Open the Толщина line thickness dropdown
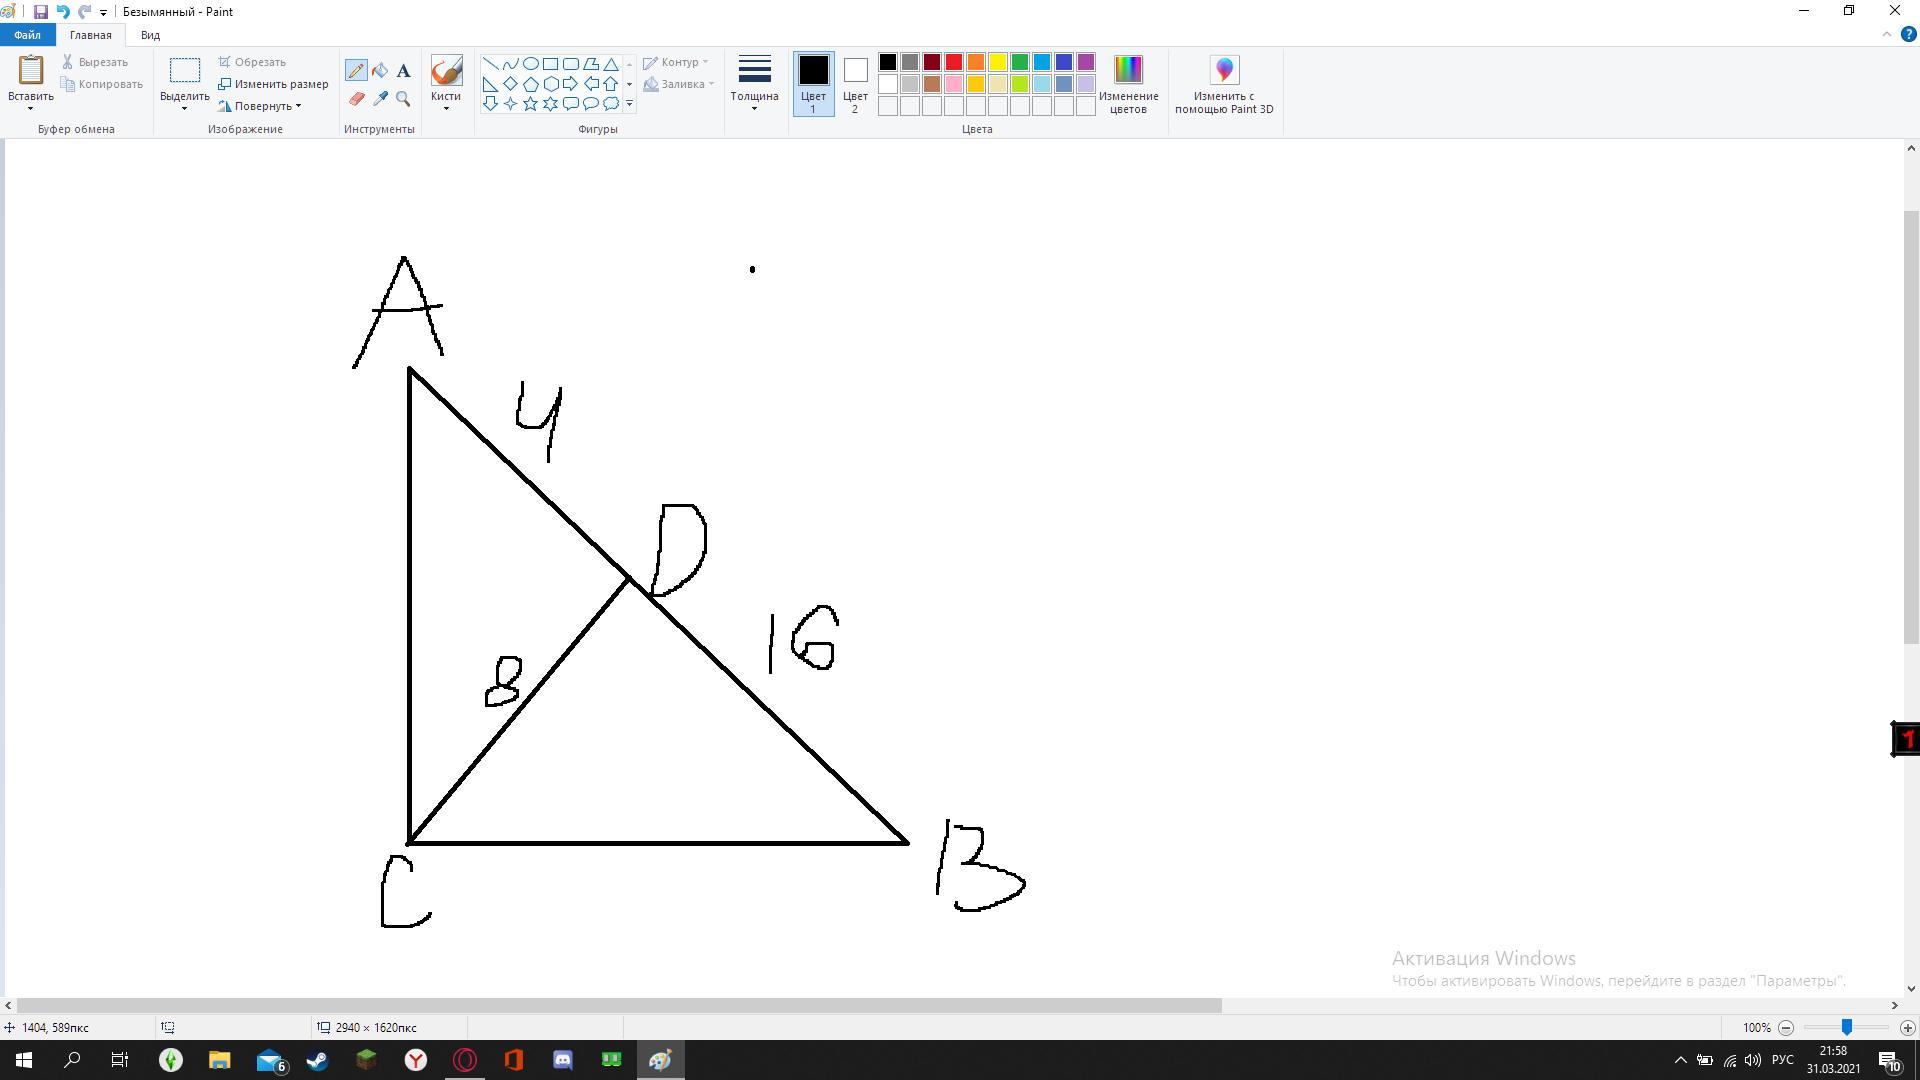 (754, 84)
